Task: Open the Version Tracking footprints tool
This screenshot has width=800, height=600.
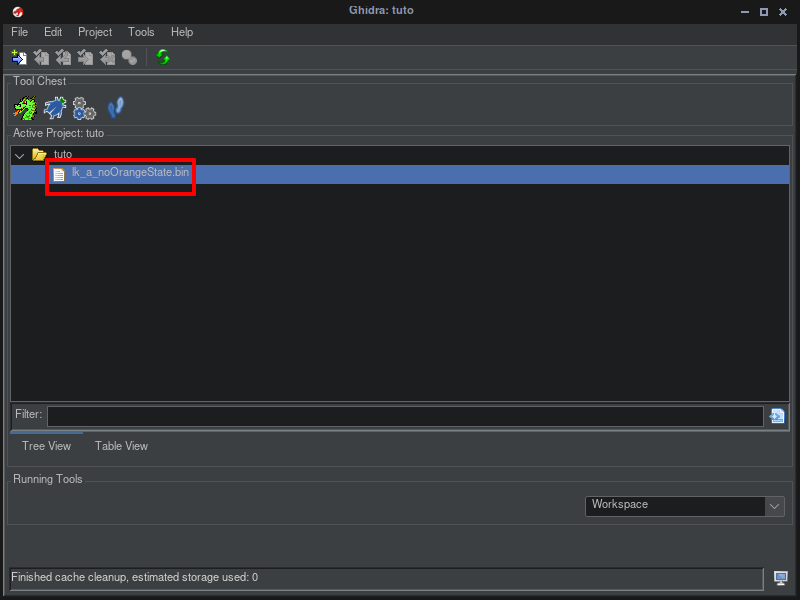Action: click(115, 108)
